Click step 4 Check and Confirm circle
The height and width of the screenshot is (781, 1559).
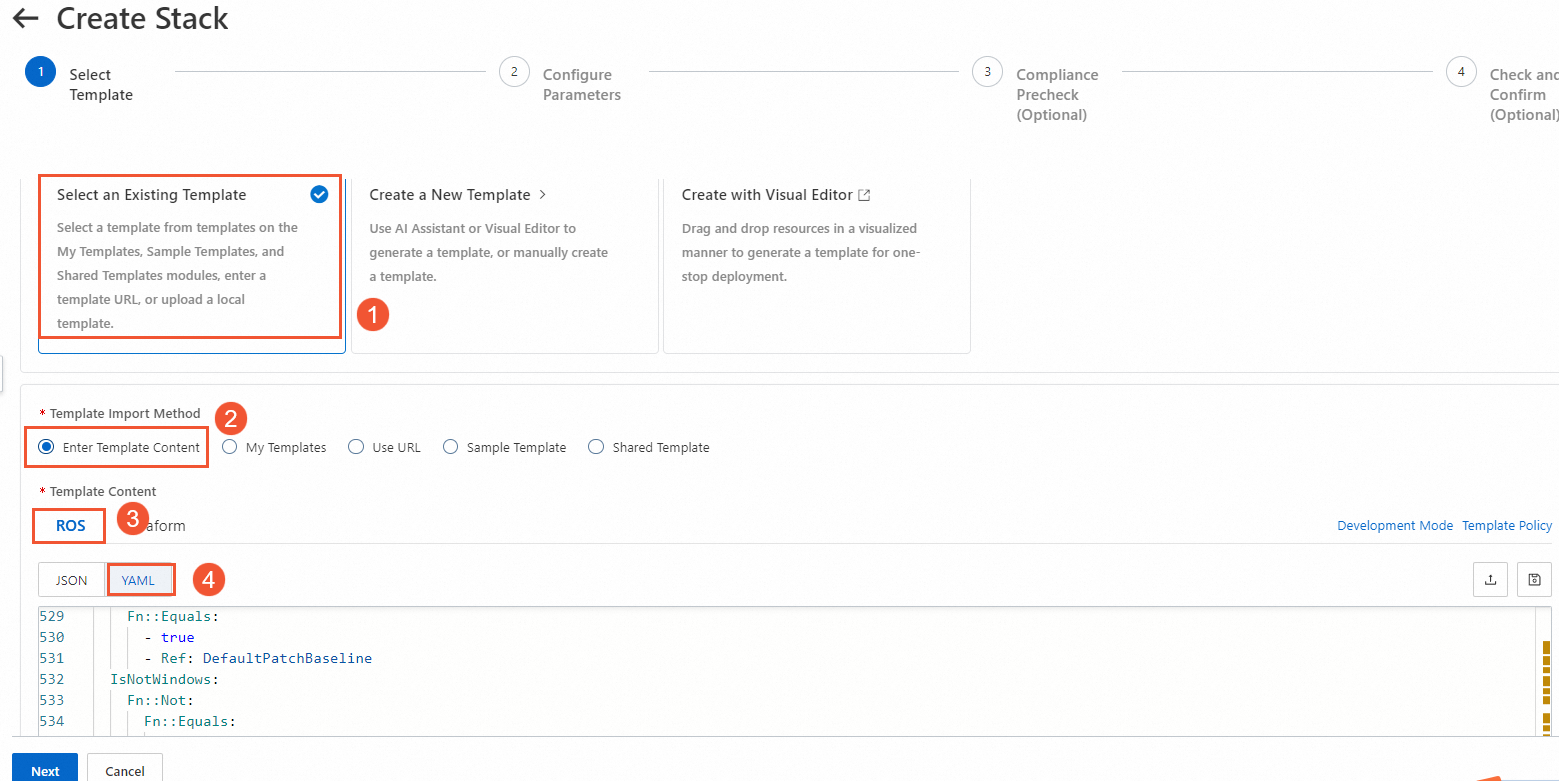tap(1461, 72)
